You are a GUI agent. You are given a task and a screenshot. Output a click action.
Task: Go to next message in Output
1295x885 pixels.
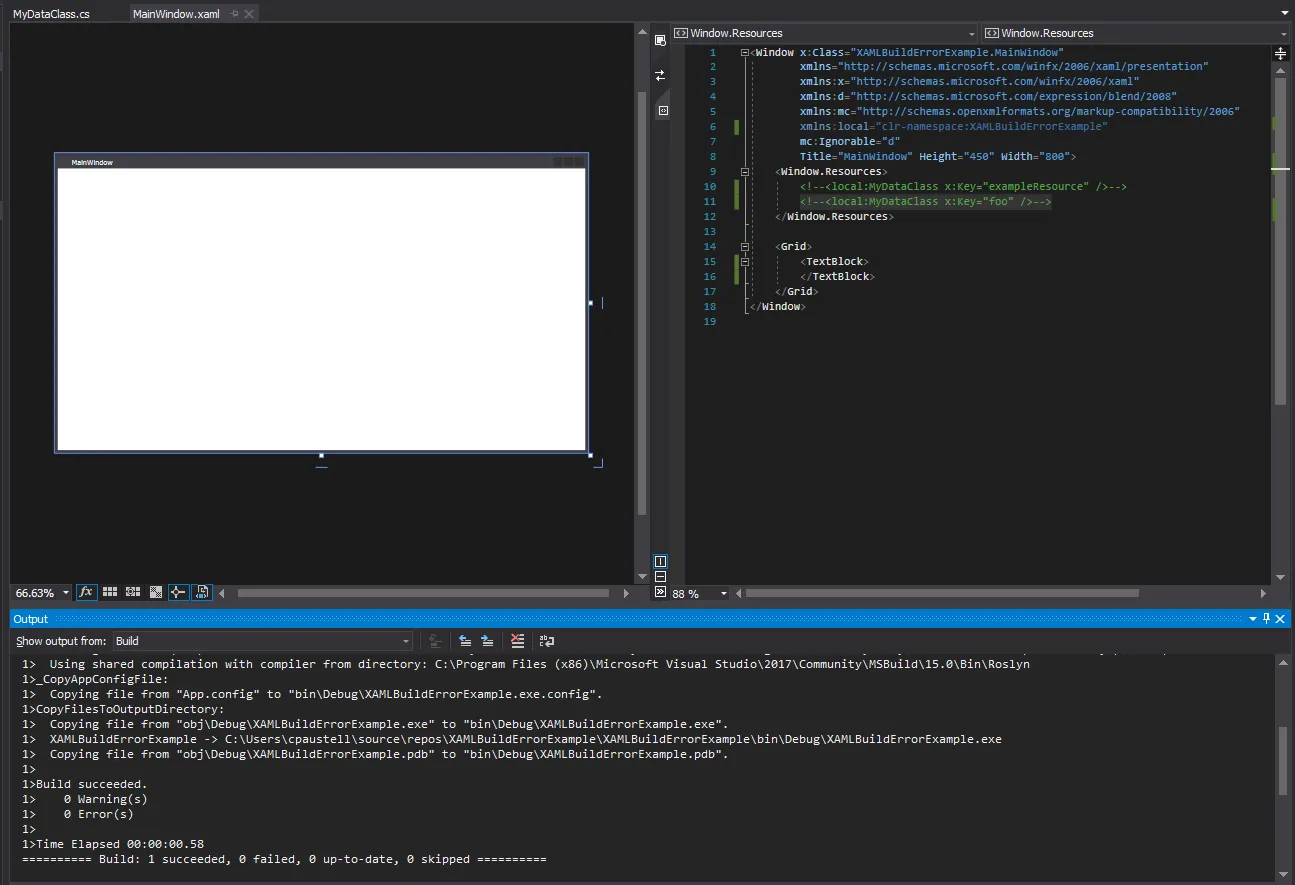click(488, 641)
